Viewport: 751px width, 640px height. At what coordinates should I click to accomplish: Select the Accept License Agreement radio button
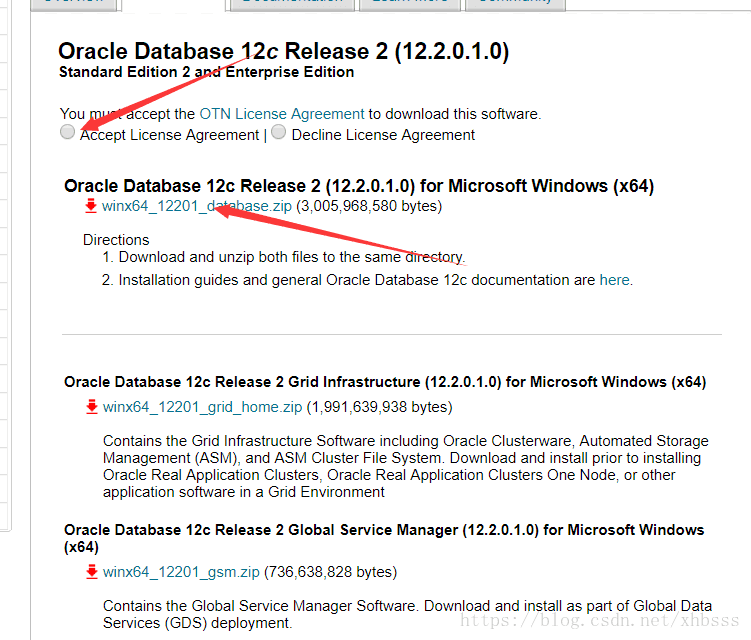click(x=68, y=131)
